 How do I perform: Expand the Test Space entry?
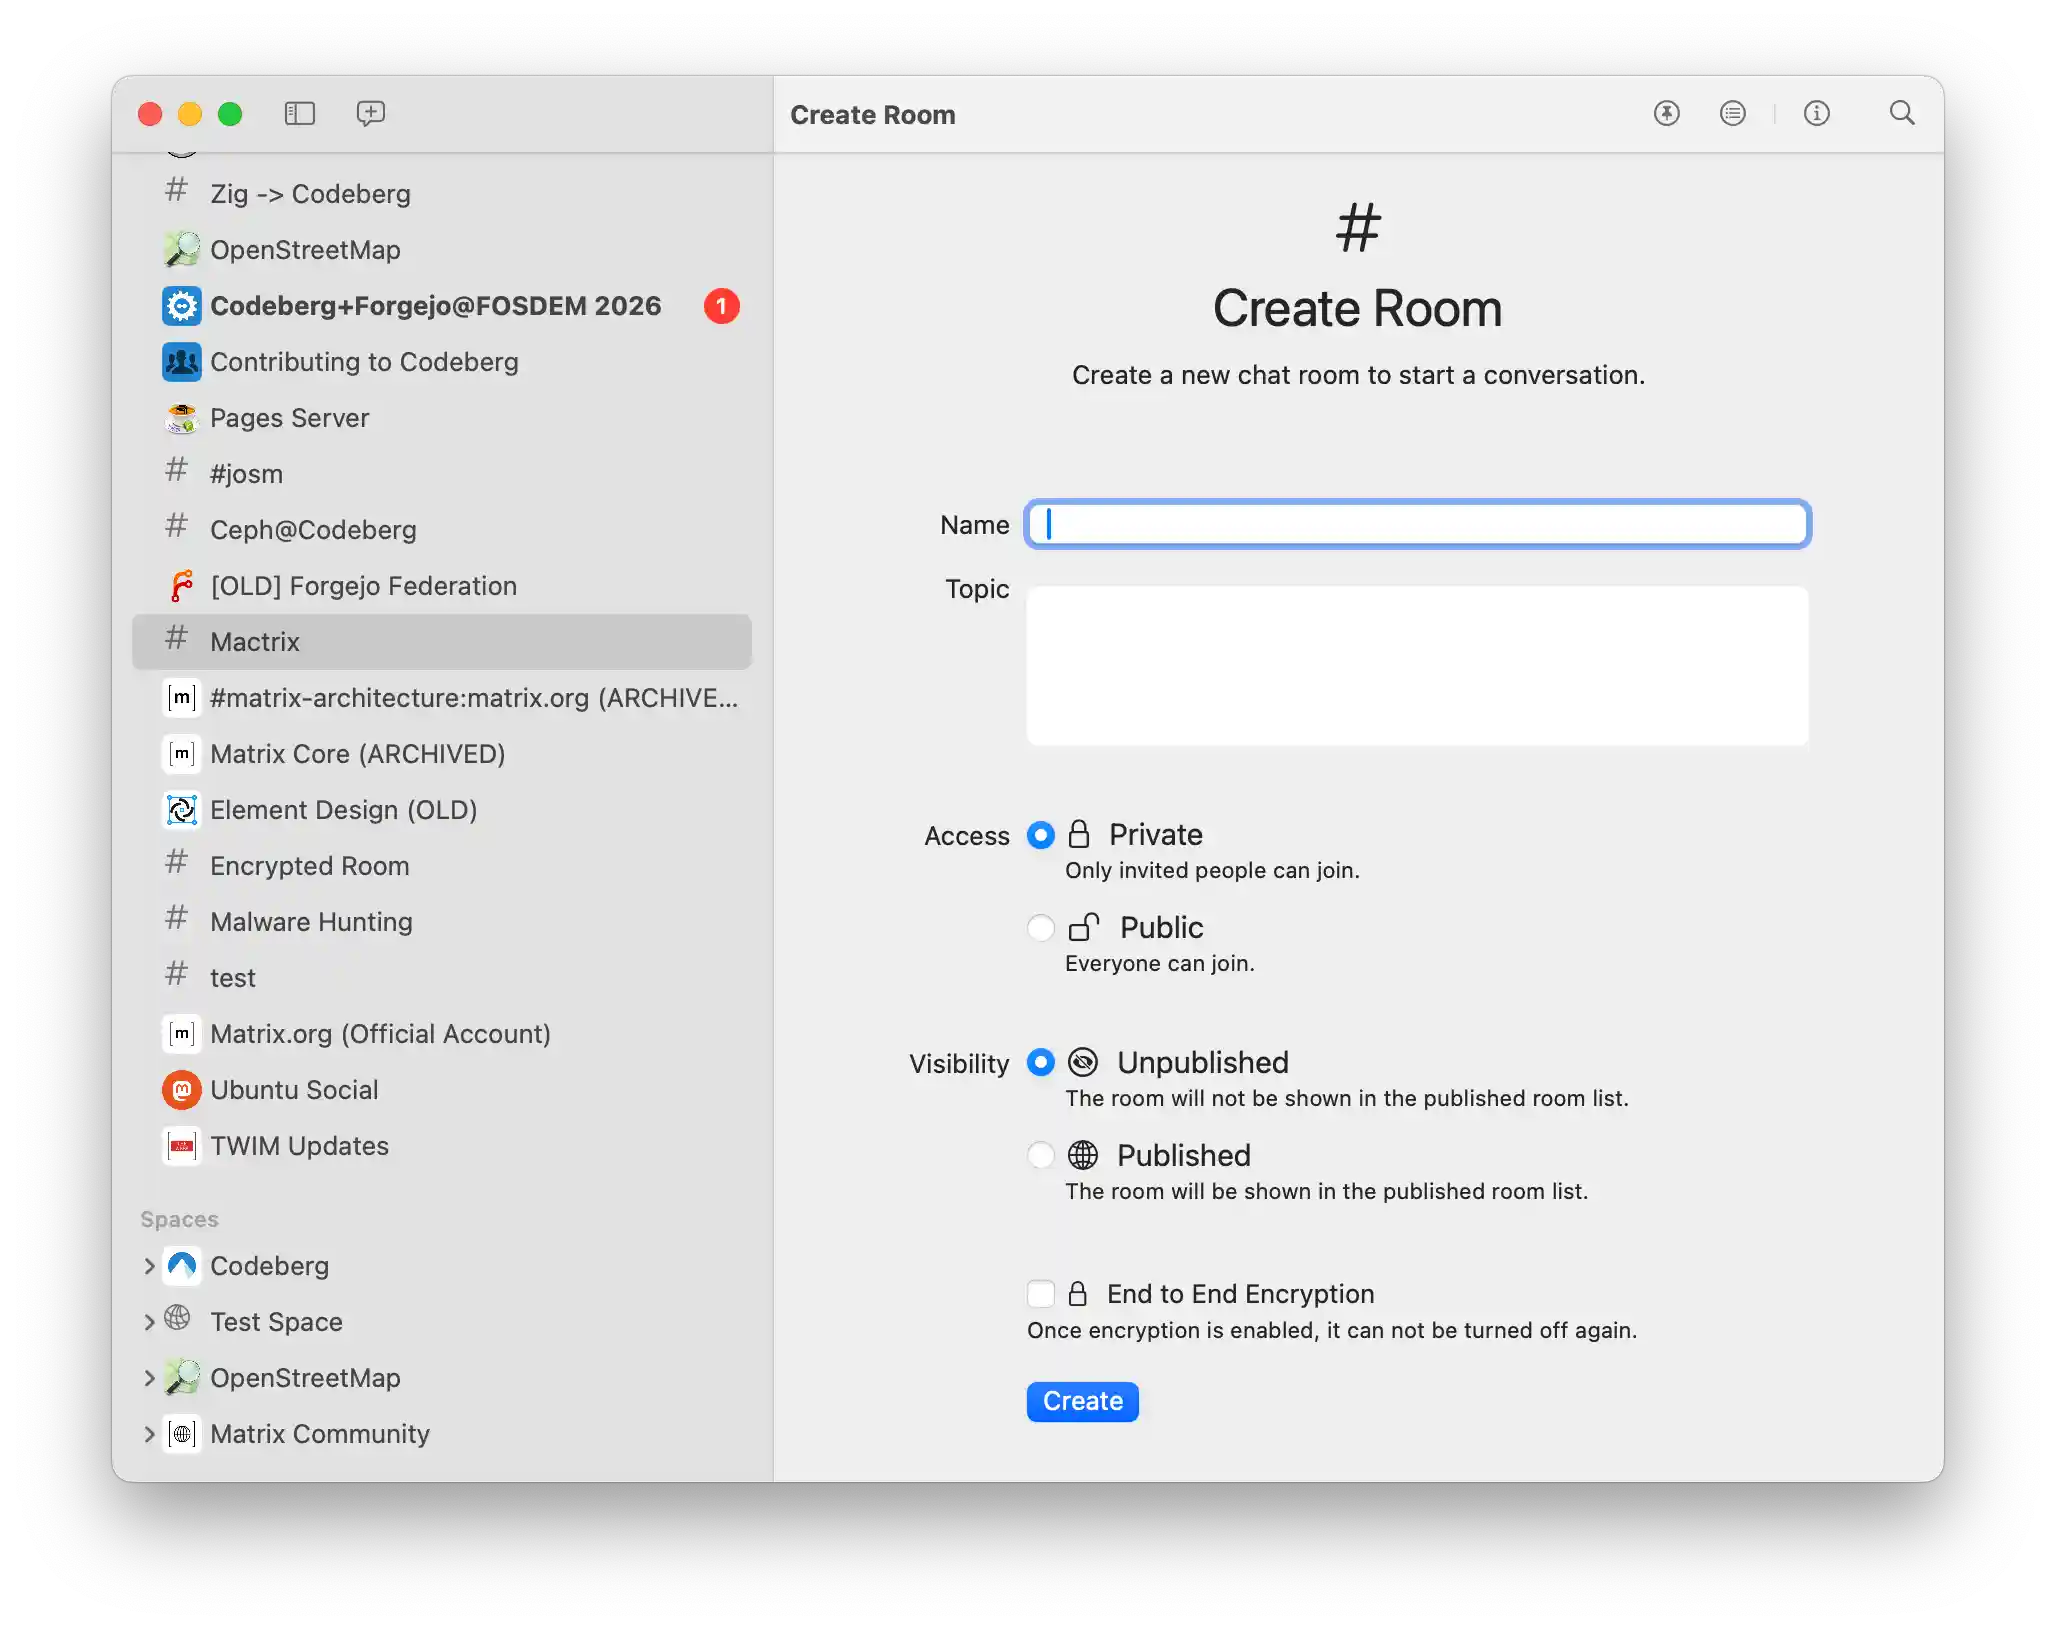pyautogui.click(x=148, y=1321)
